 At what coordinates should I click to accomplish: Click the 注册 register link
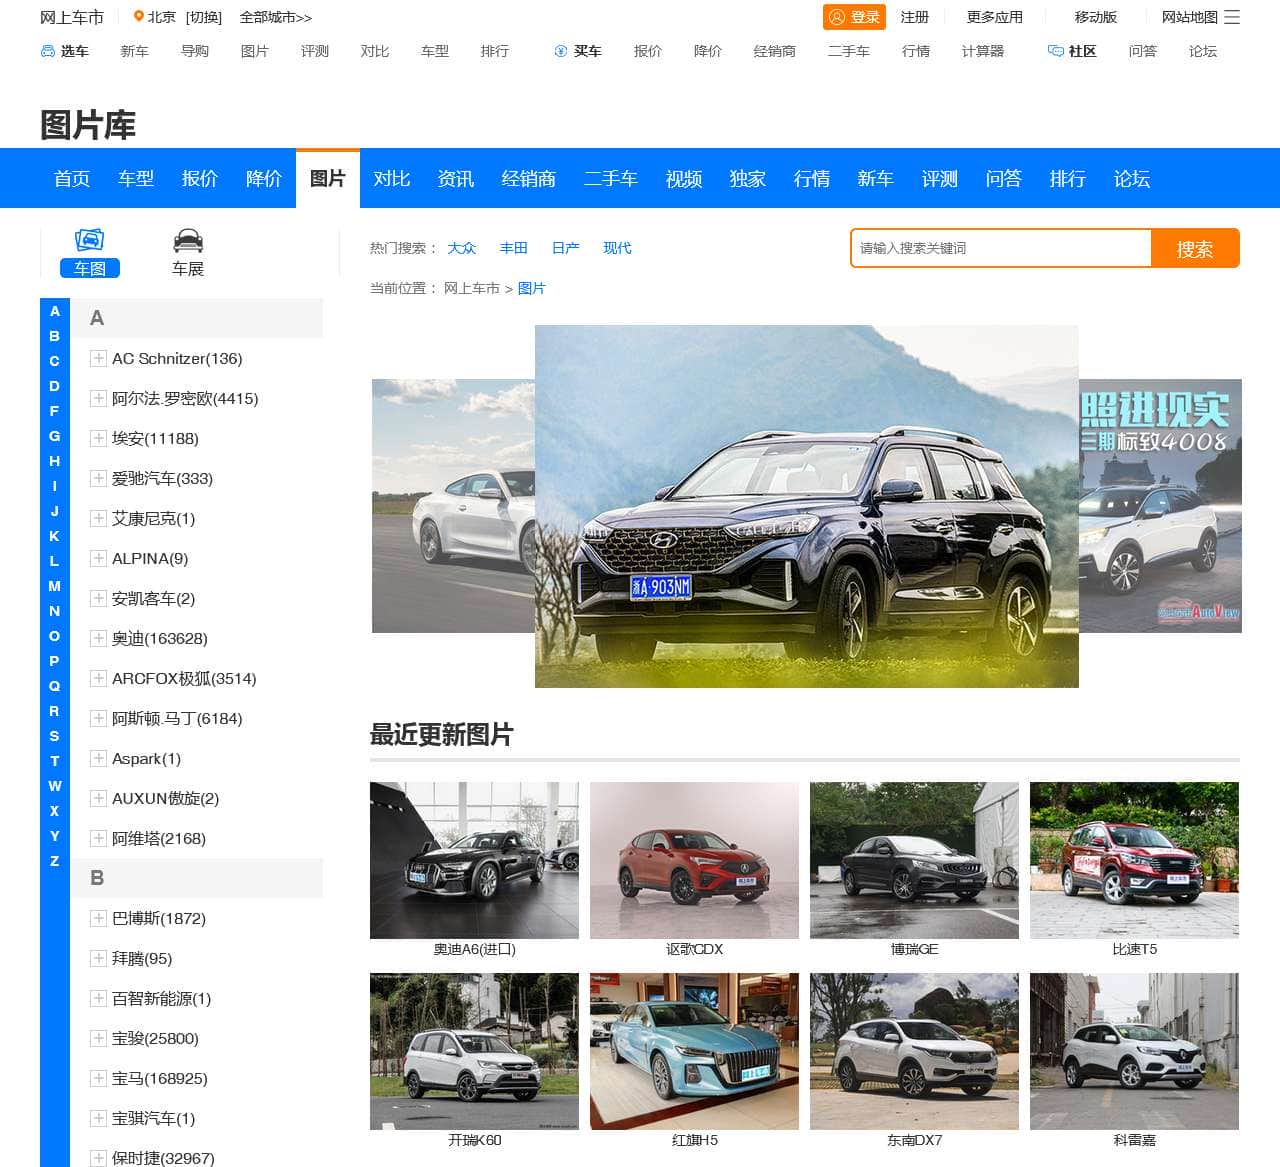[x=914, y=17]
